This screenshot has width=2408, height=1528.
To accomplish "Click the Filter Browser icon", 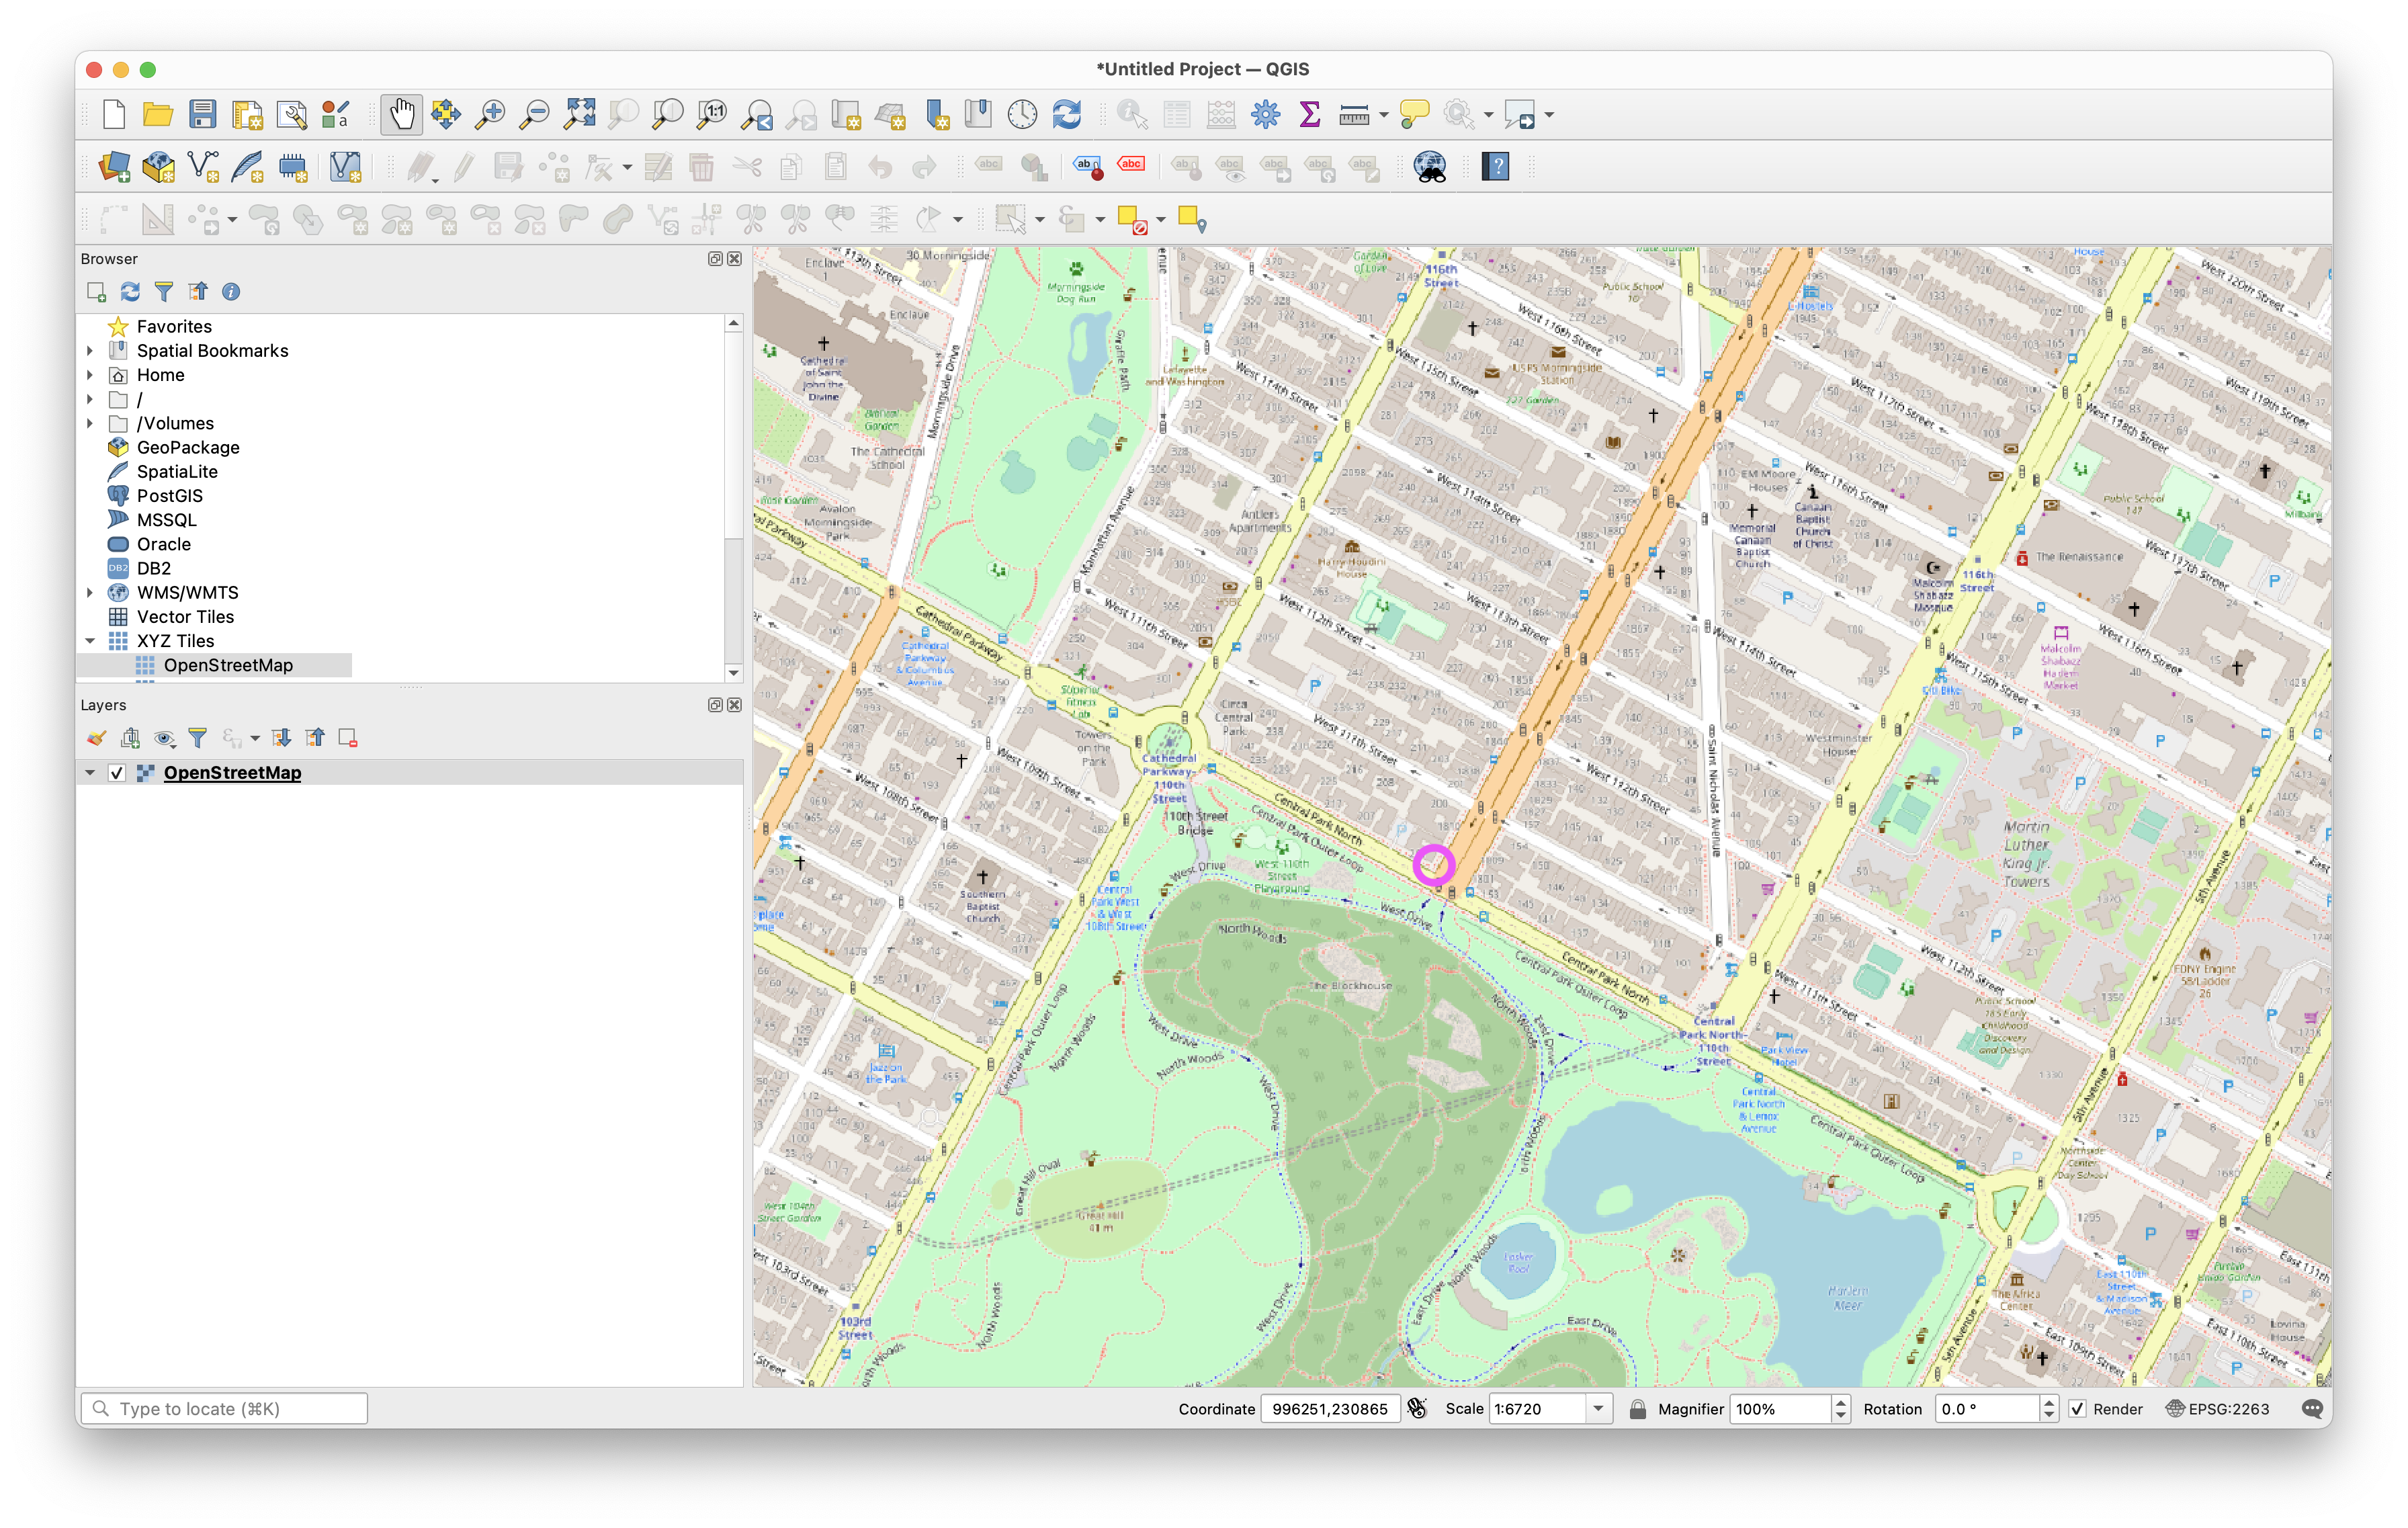I will click(164, 292).
